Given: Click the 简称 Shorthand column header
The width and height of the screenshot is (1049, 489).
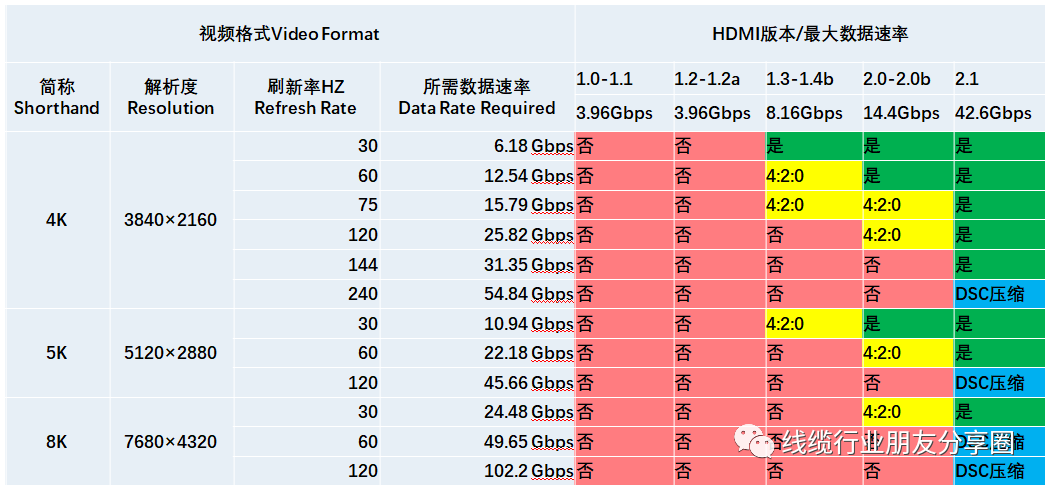Looking at the screenshot, I should click(57, 98).
